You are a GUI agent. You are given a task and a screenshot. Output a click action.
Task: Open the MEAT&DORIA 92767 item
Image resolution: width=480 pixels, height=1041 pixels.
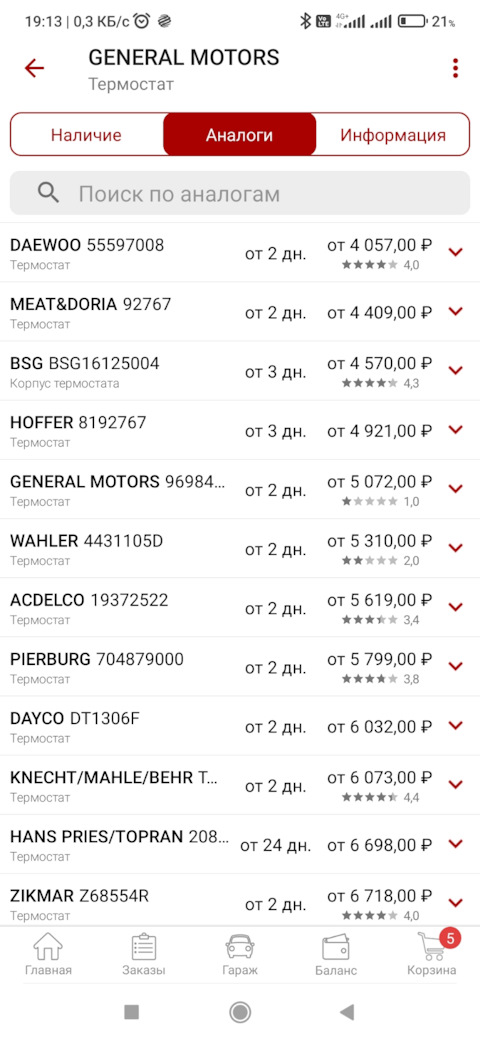click(240, 312)
